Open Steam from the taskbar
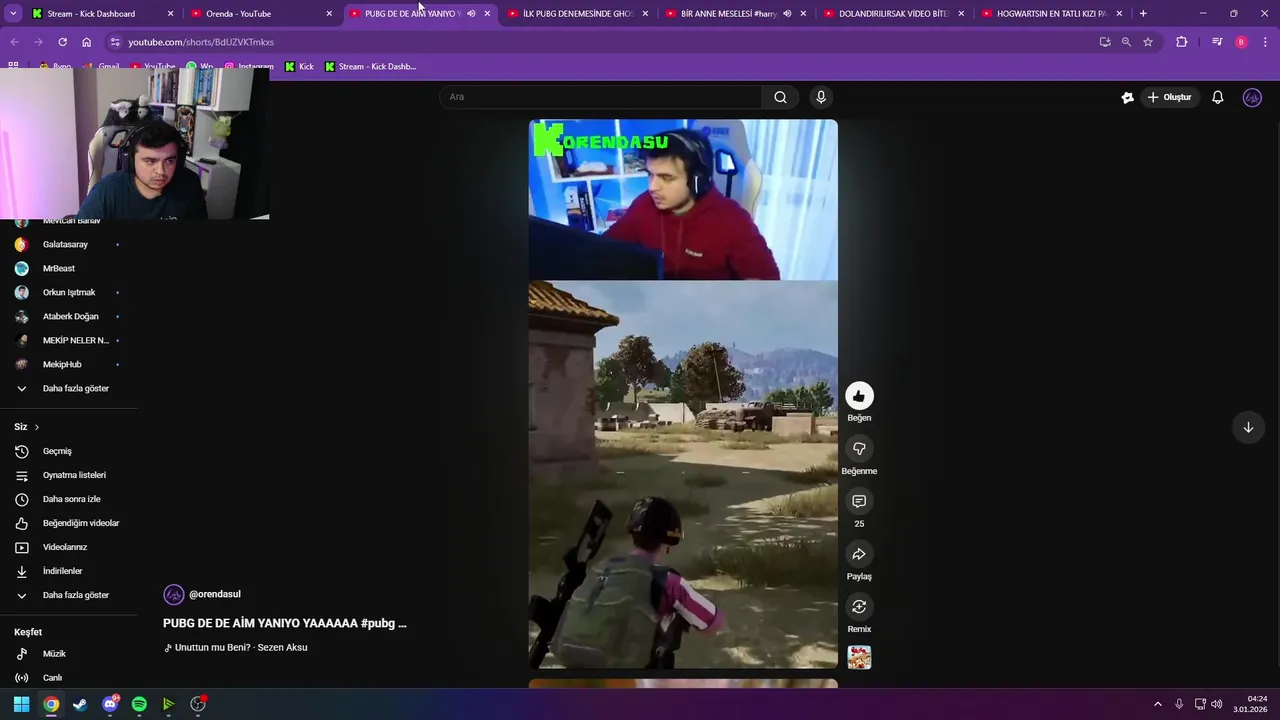 80,704
